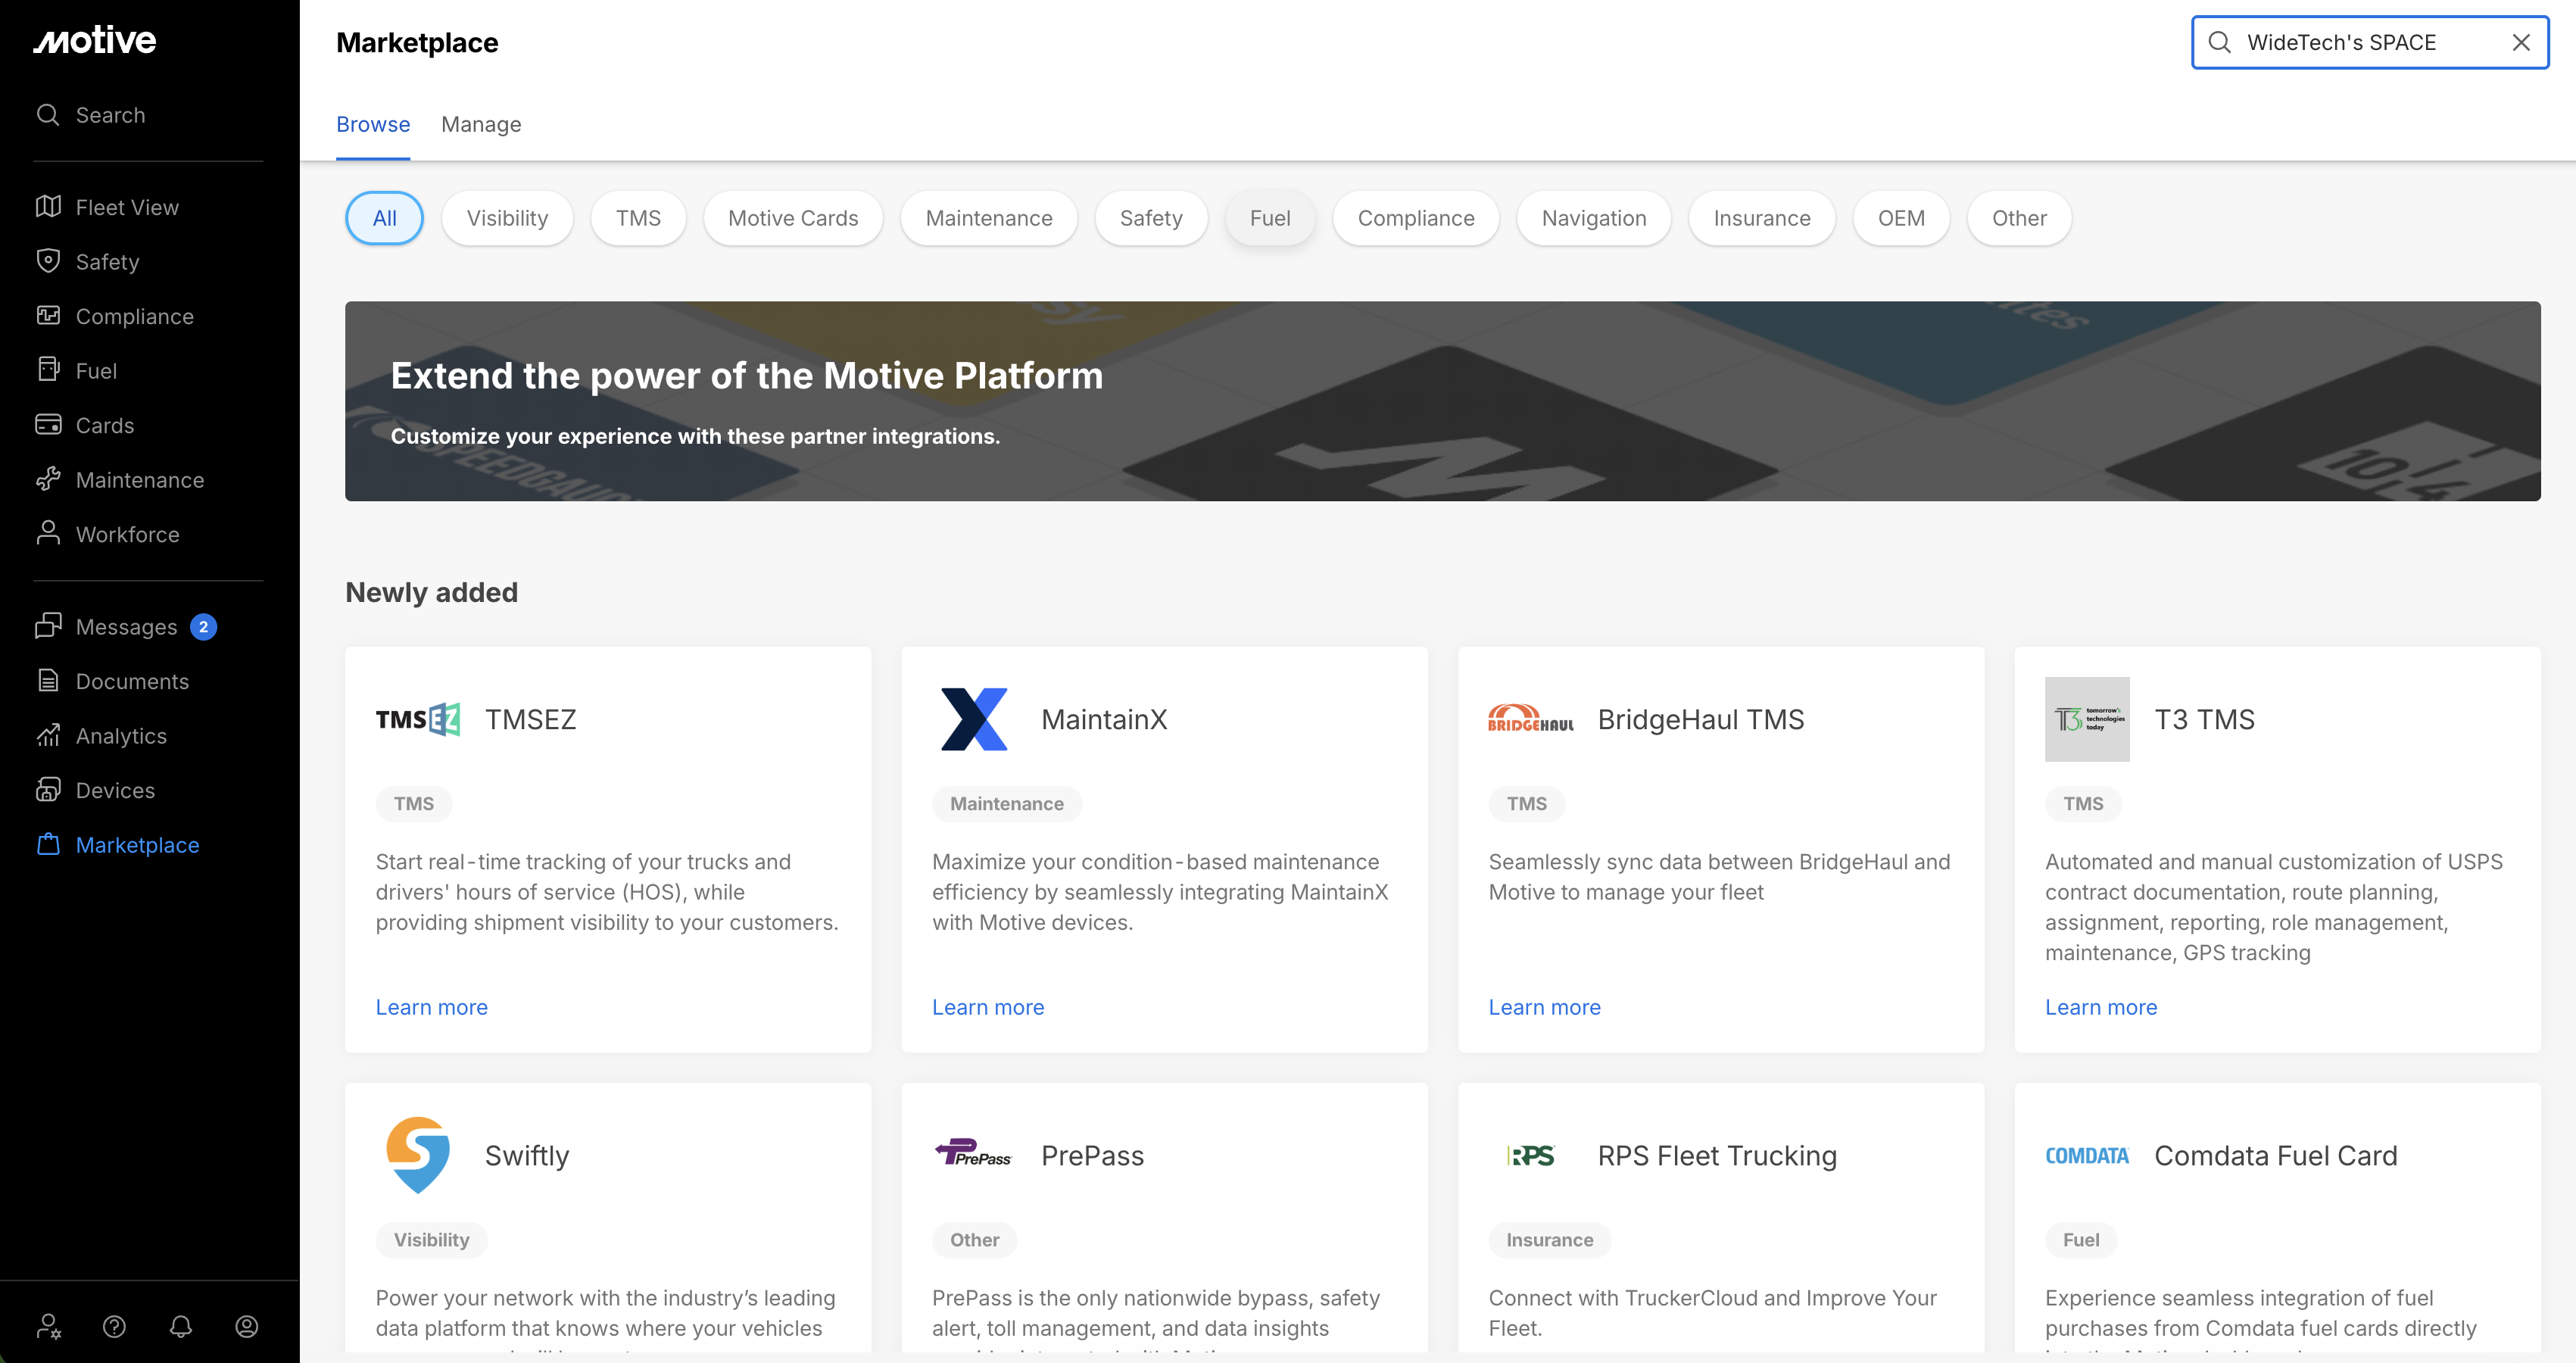
Task: Switch to the Manage tab
Action: click(x=481, y=124)
